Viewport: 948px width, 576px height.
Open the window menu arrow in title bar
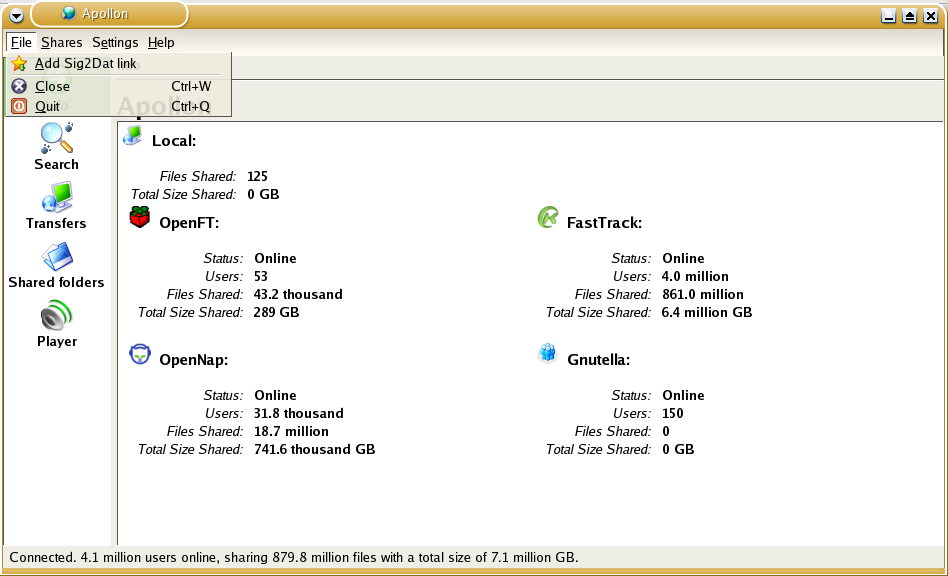(x=16, y=16)
